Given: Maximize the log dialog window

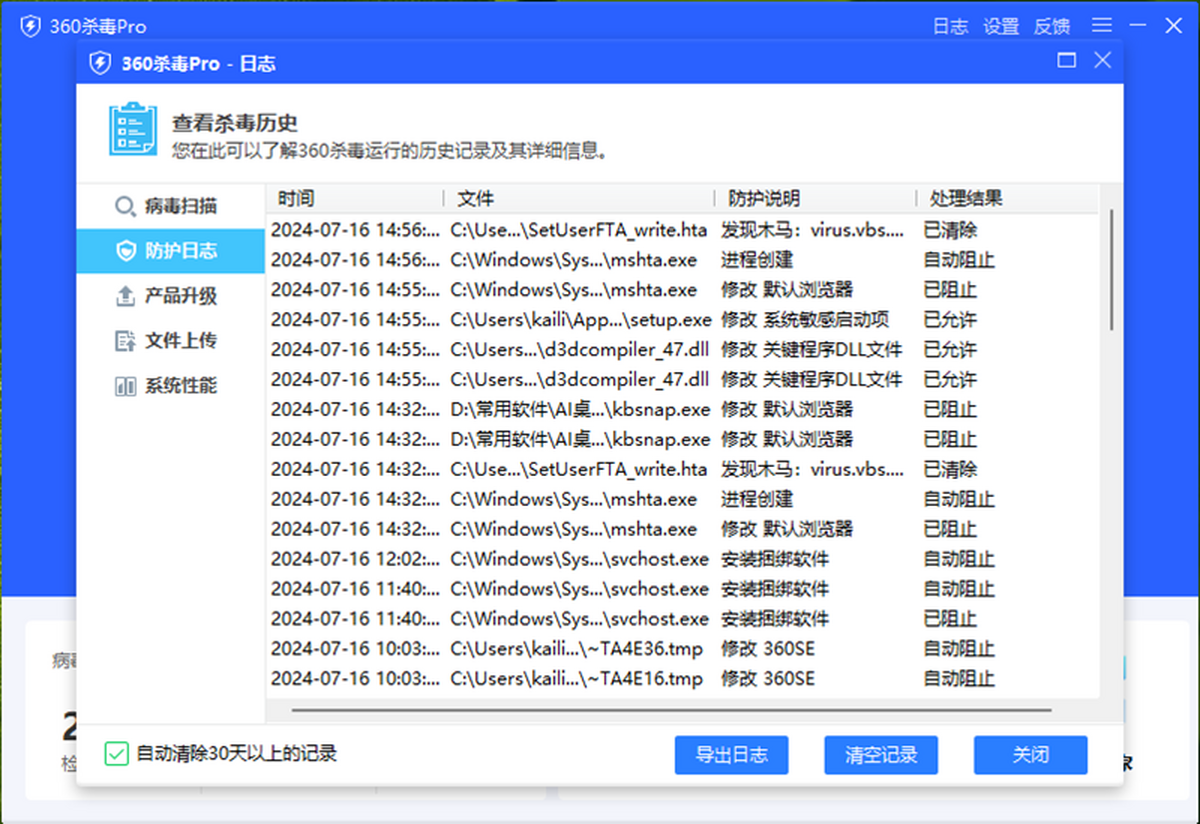Looking at the screenshot, I should point(1067,61).
